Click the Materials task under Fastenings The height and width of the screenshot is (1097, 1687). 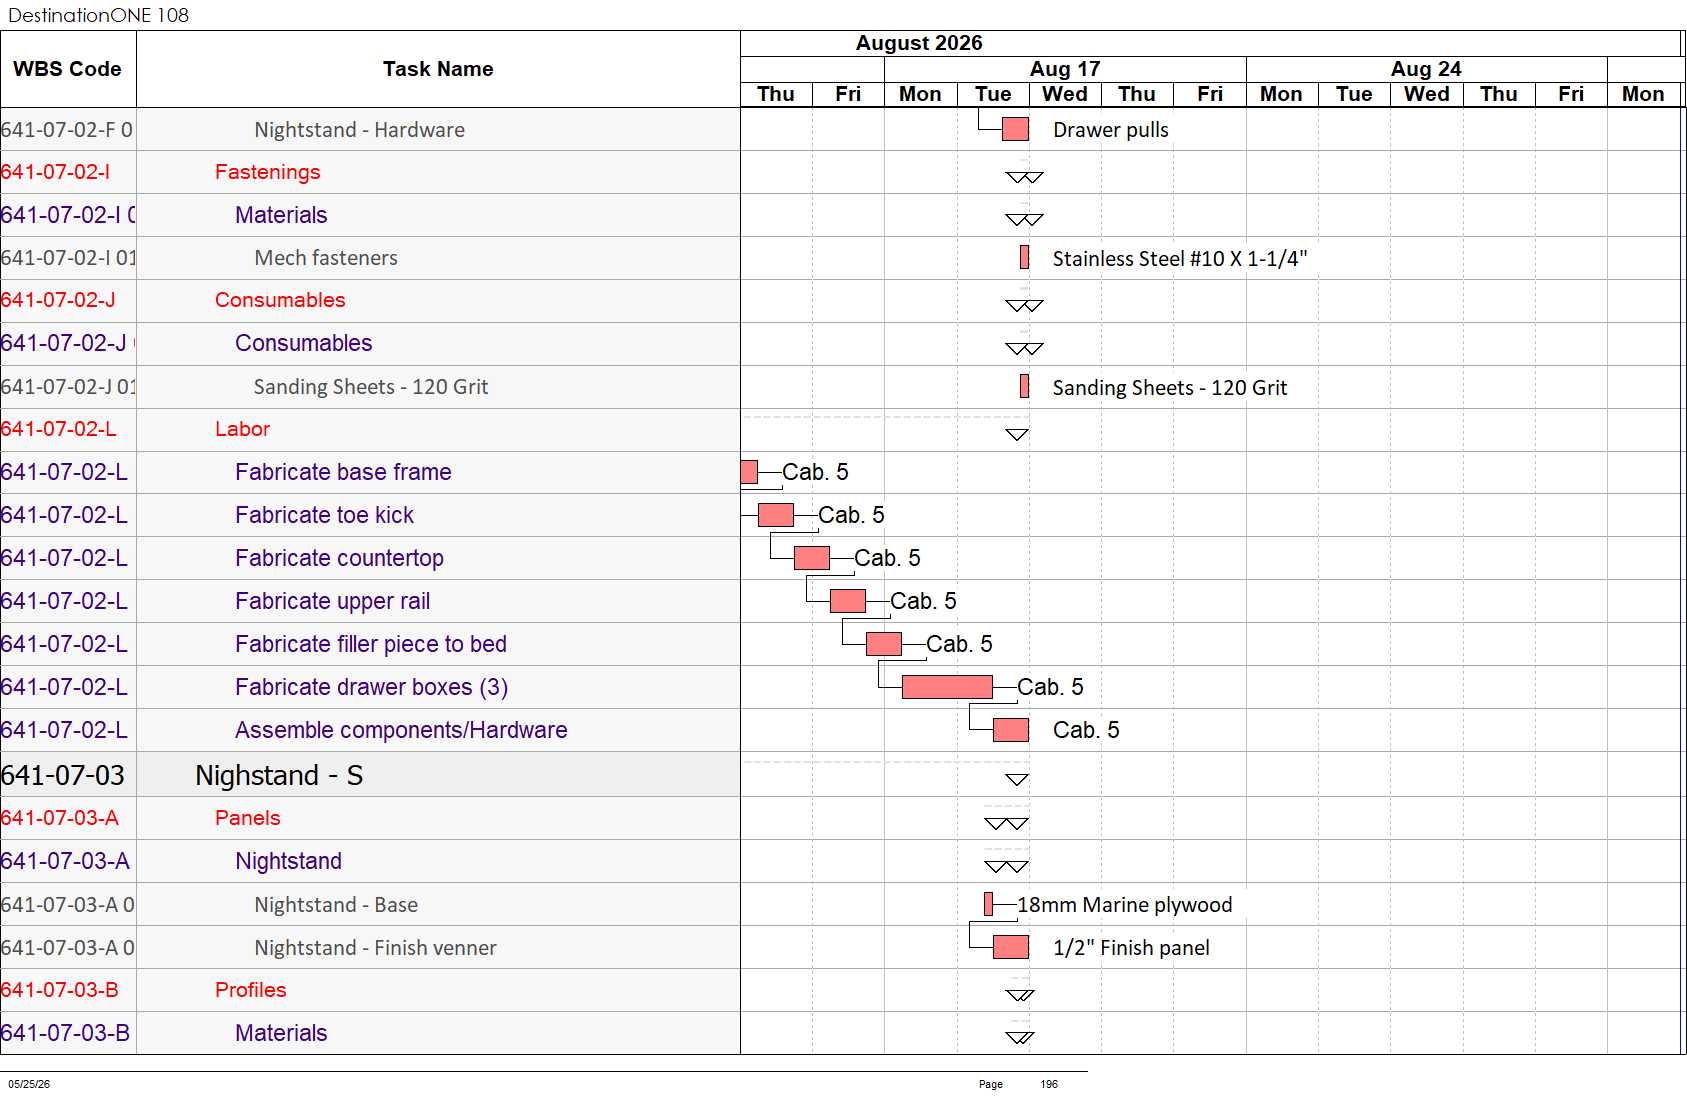[x=281, y=215]
